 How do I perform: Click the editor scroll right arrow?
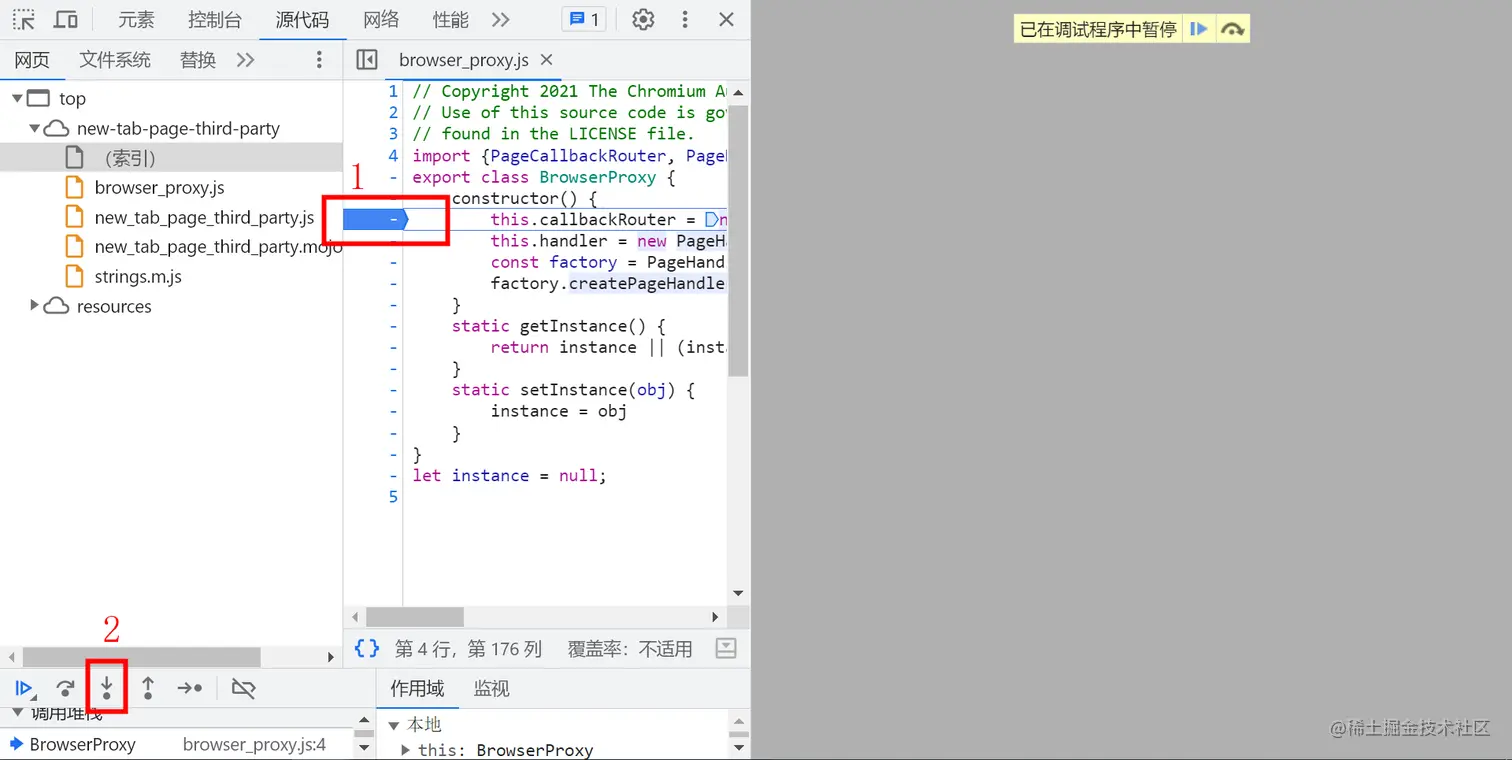click(715, 617)
